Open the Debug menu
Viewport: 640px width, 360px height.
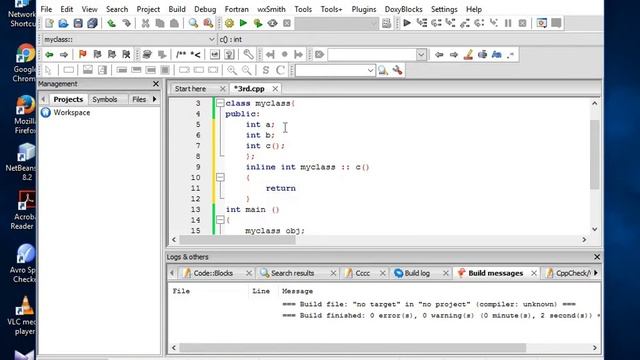coord(205,9)
